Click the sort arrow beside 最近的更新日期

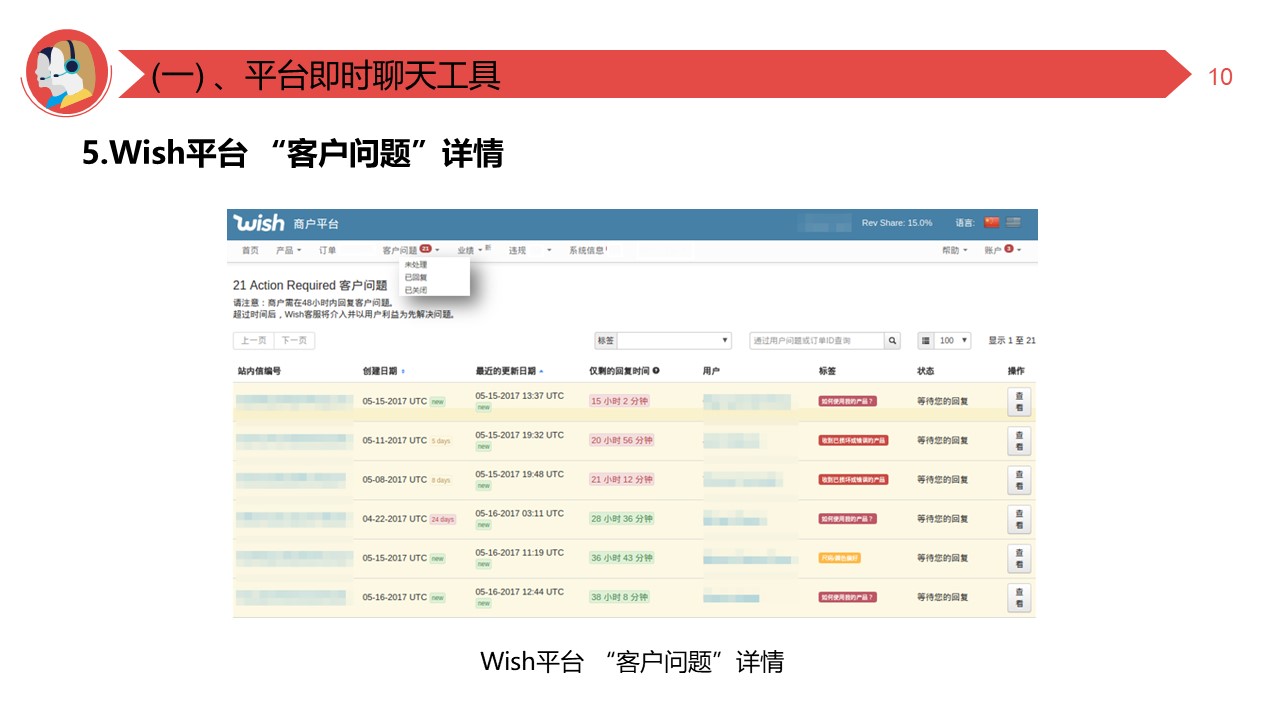click(541, 372)
